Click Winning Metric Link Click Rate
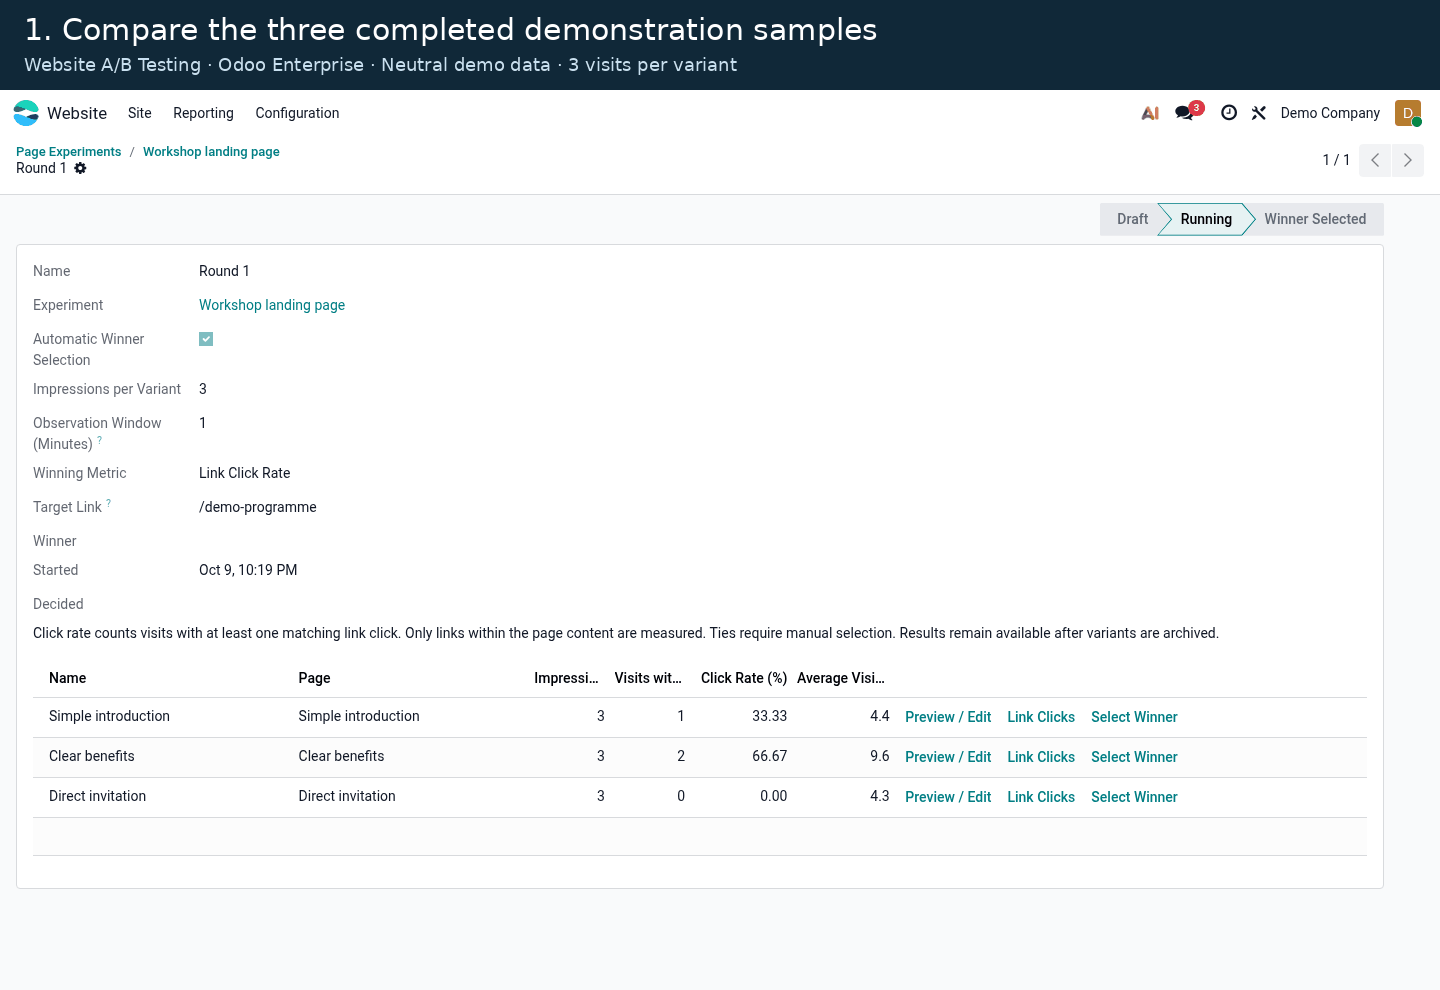Image resolution: width=1440 pixels, height=990 pixels. 245,473
